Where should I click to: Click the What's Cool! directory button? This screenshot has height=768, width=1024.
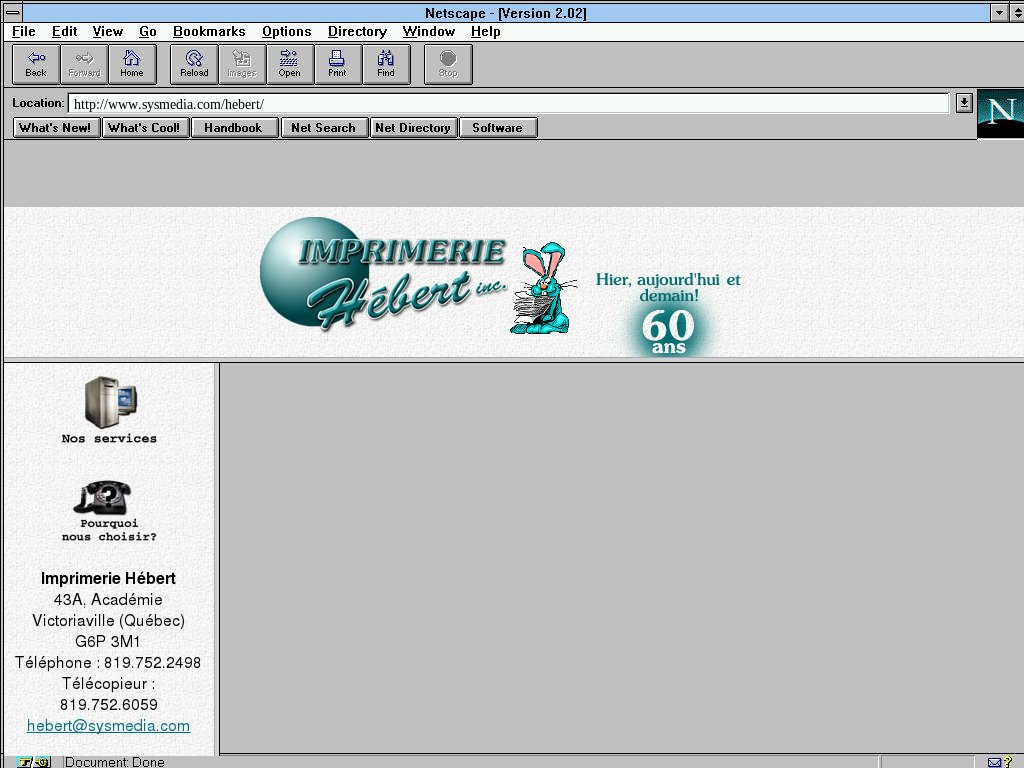[144, 128]
